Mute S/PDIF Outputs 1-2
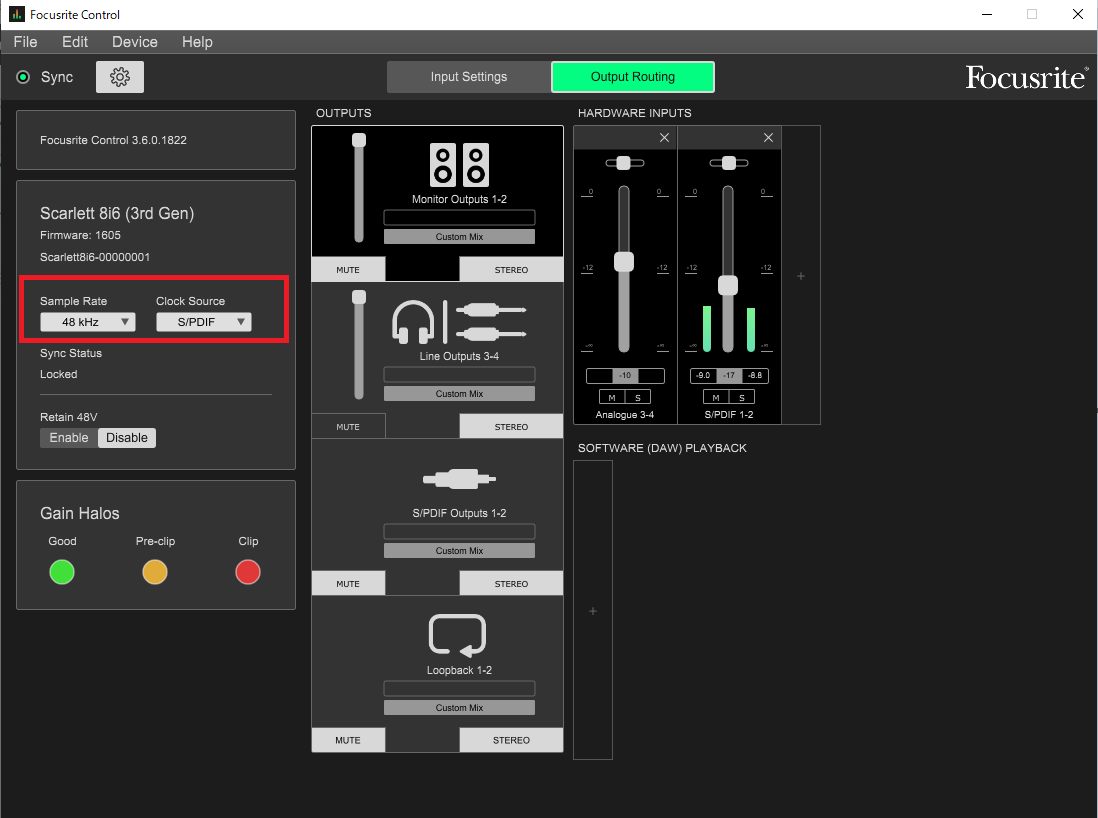Screen dimensions: 1098x818 [348, 583]
